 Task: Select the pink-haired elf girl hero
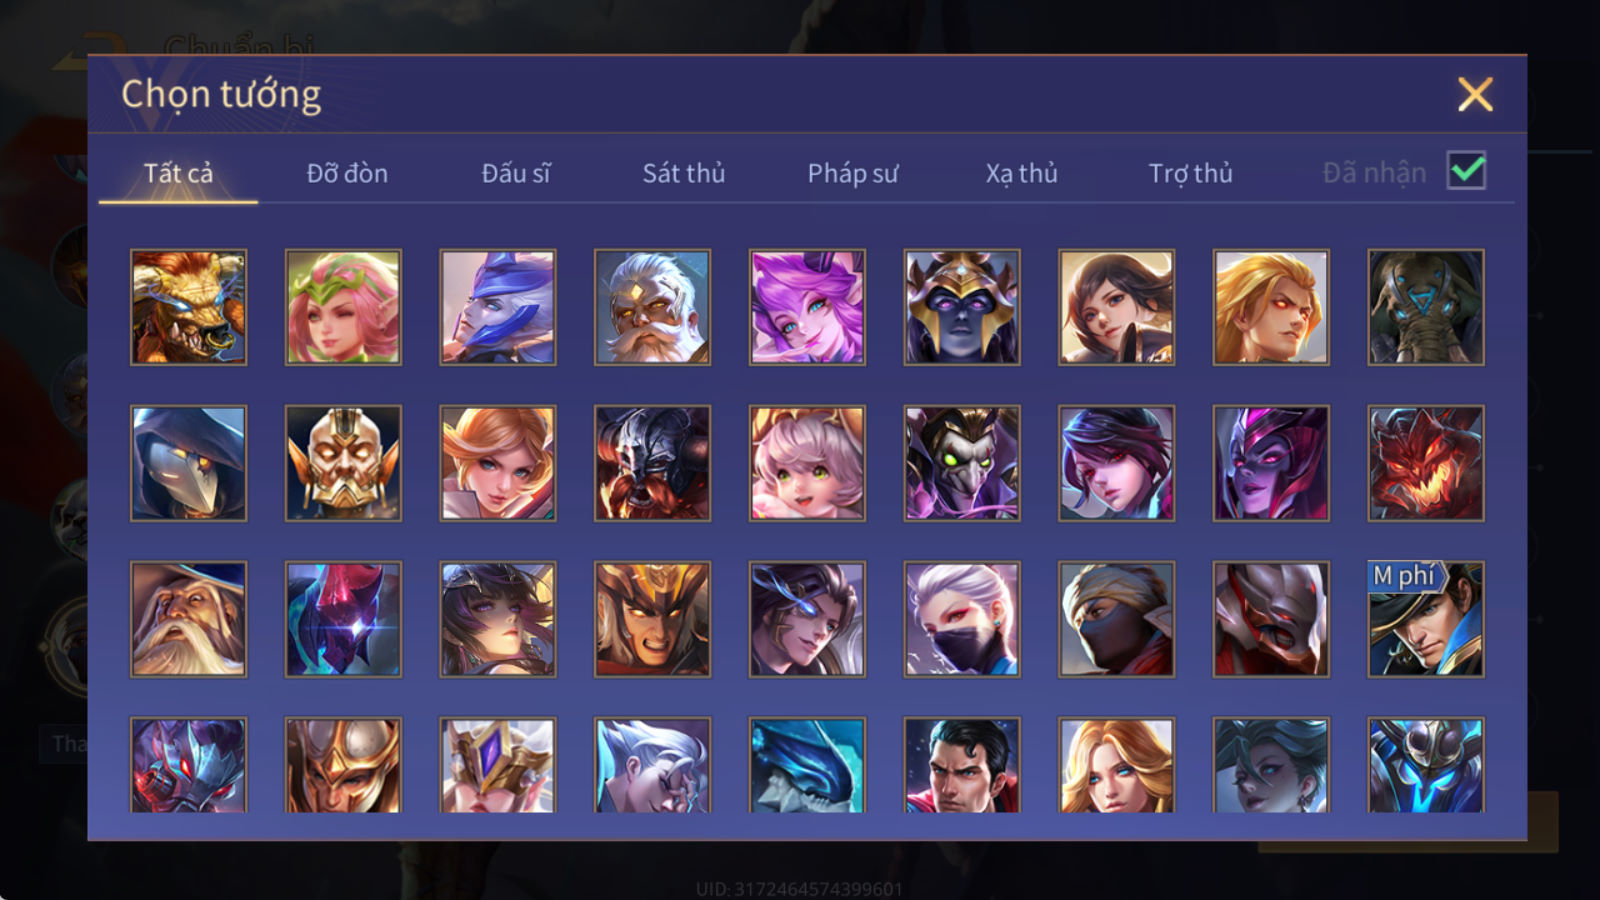(x=343, y=307)
